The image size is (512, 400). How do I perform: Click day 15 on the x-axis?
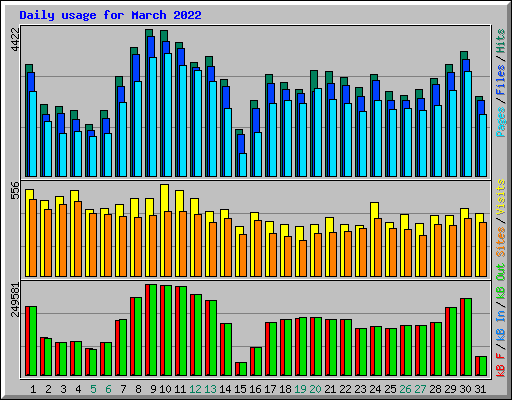coord(240,389)
